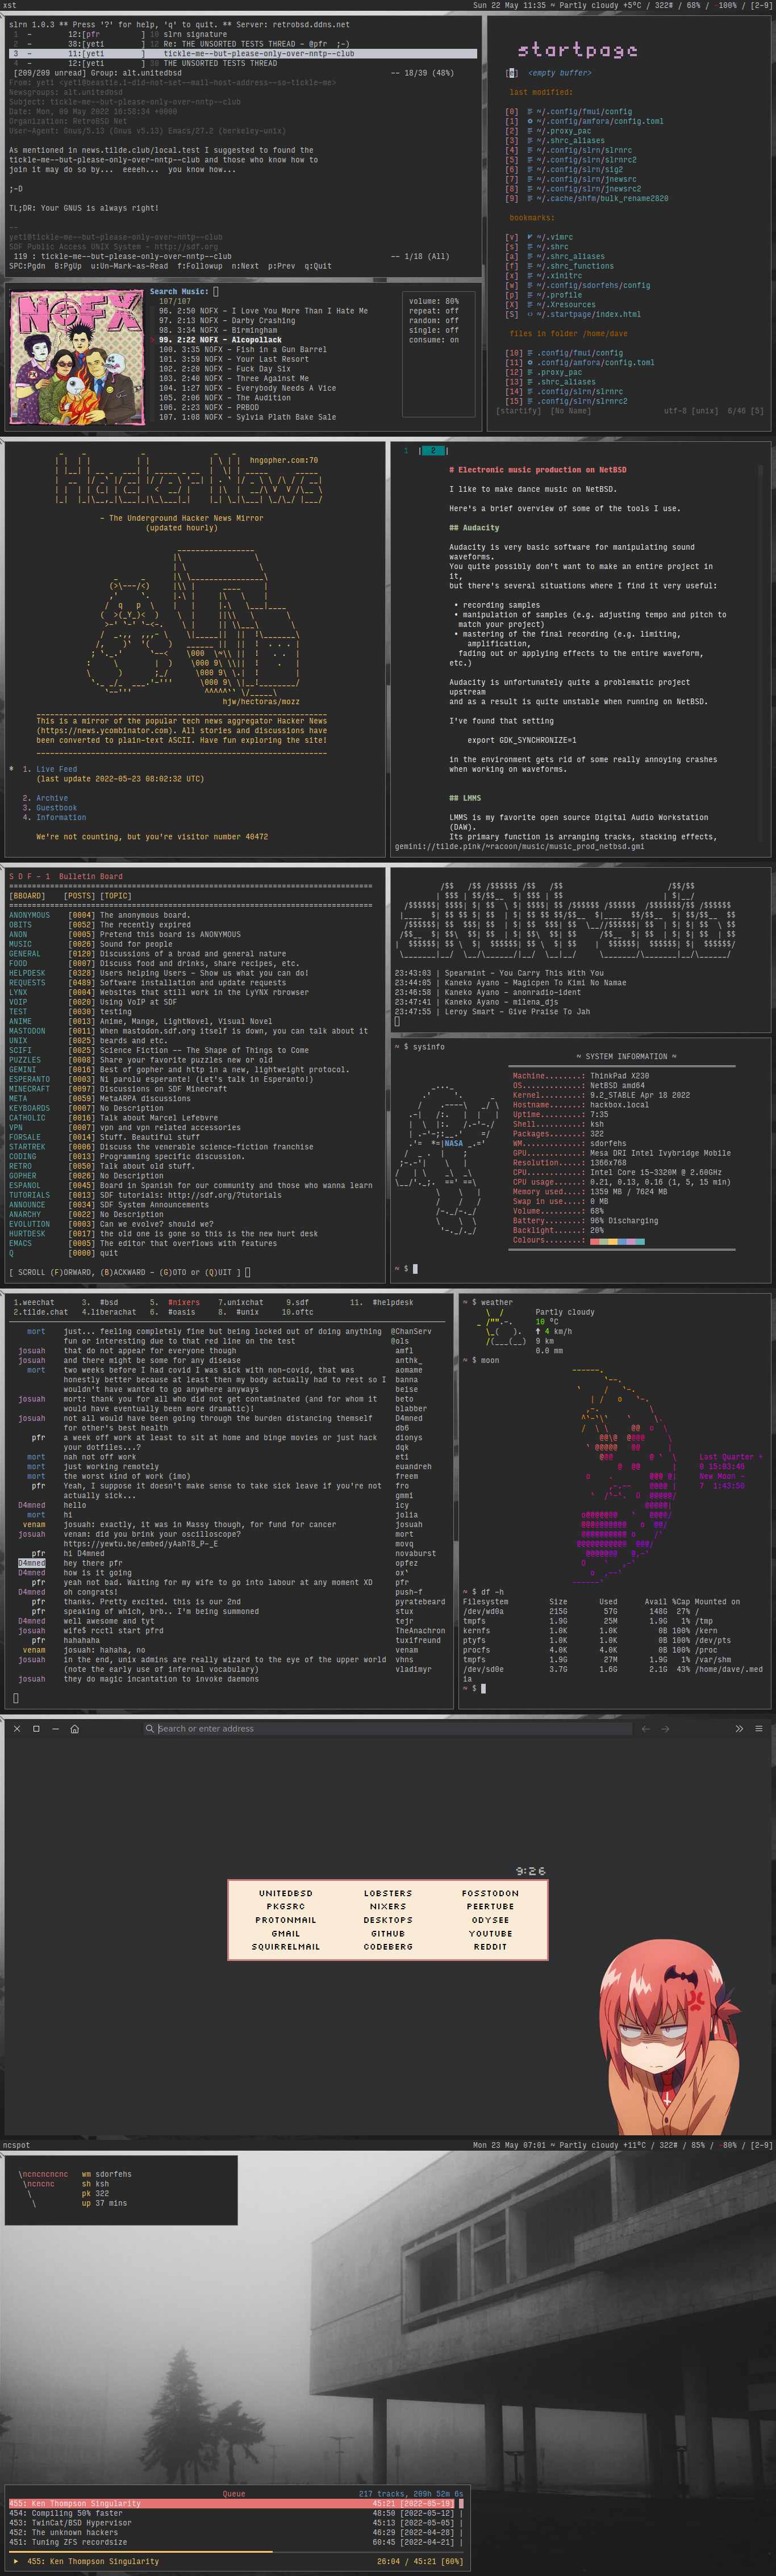The height and width of the screenshot is (2576, 776).
Task: Switch to the '3. #bsd' weechat buffer
Action: (x=100, y=1302)
